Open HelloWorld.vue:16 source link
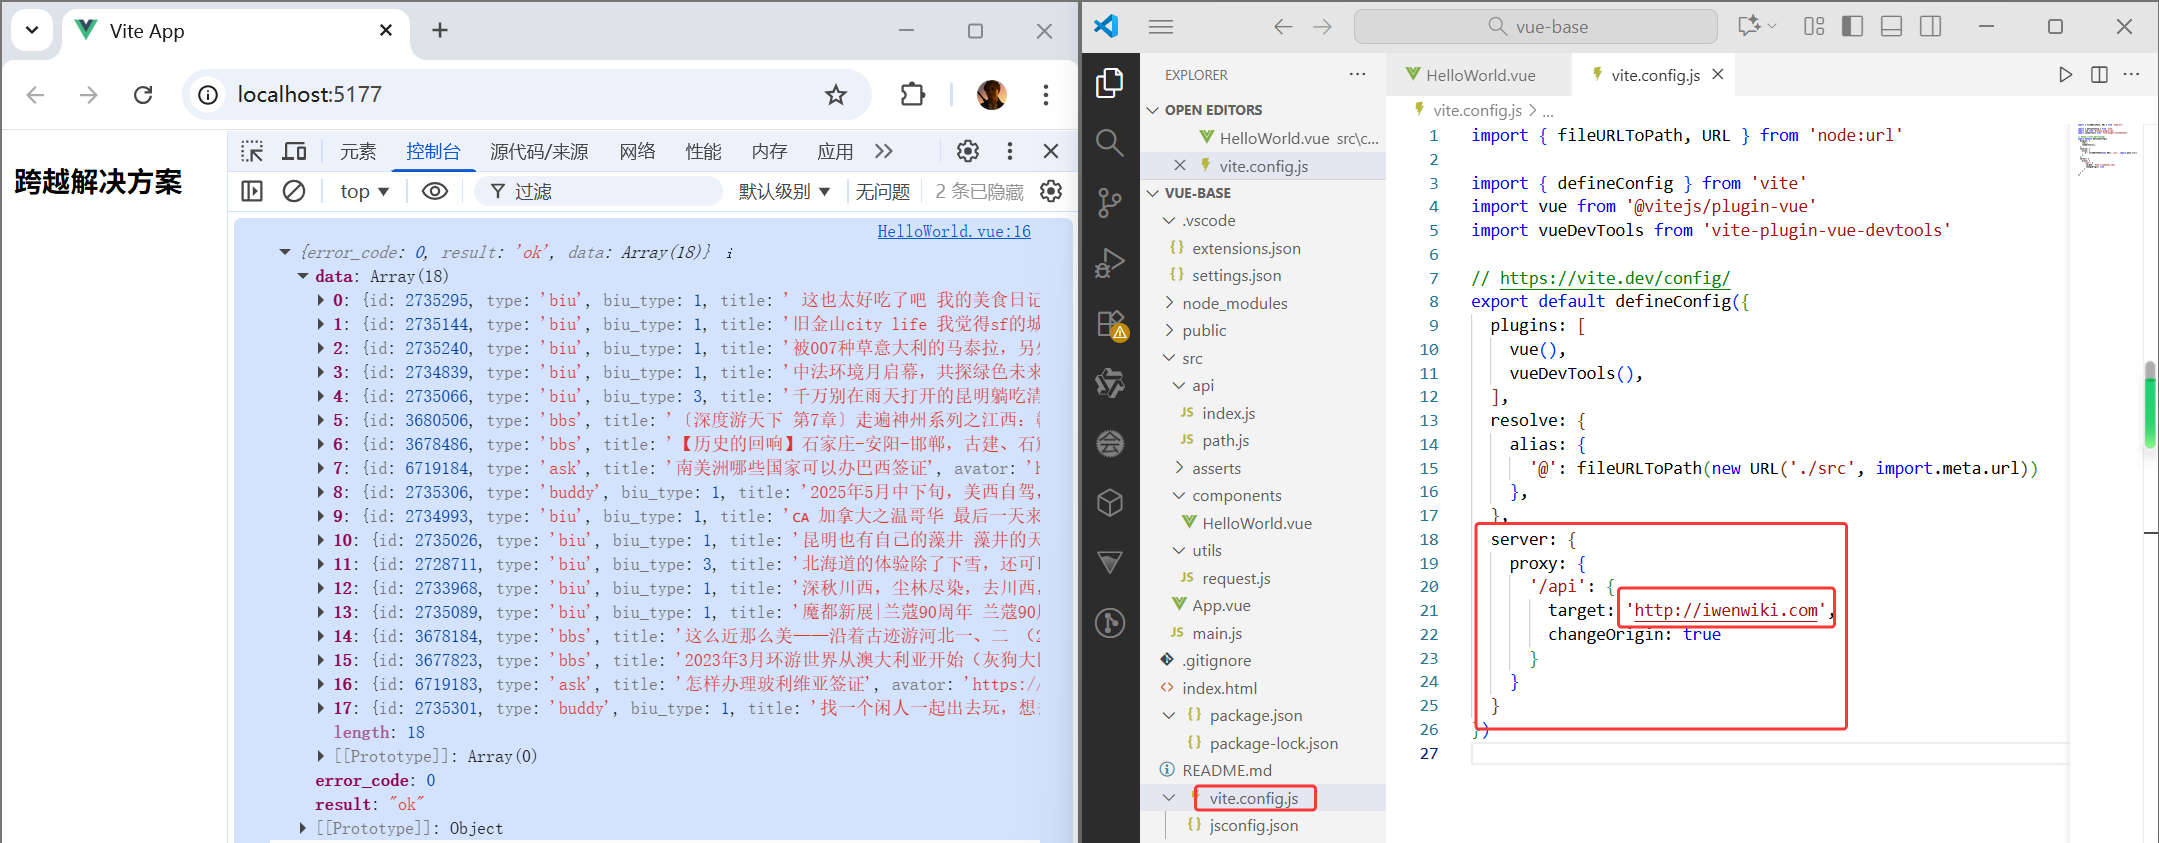Image resolution: width=2159 pixels, height=843 pixels. pyautogui.click(x=954, y=231)
